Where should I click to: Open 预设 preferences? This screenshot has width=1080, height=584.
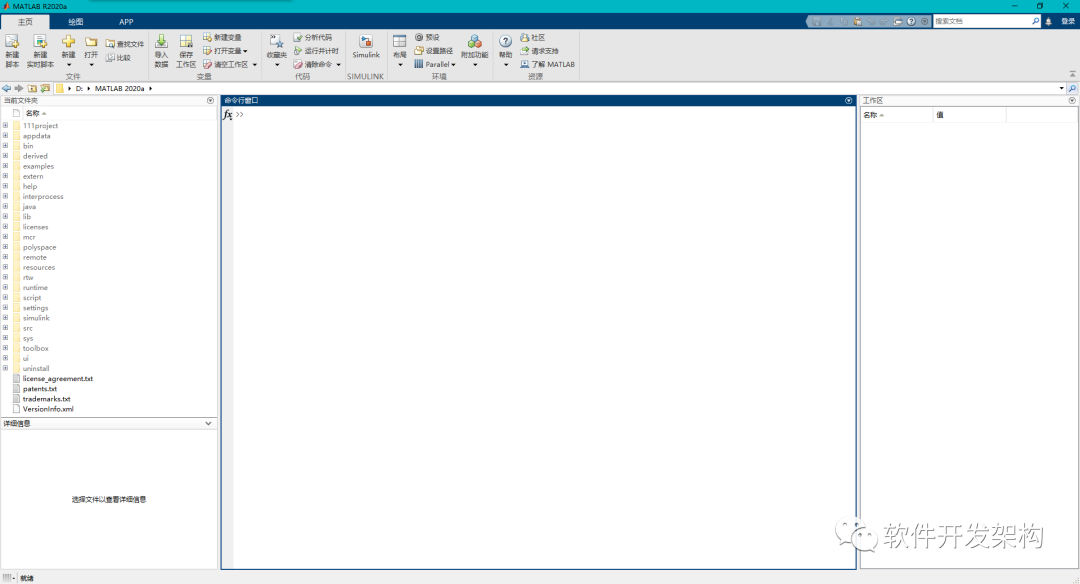(x=427, y=37)
